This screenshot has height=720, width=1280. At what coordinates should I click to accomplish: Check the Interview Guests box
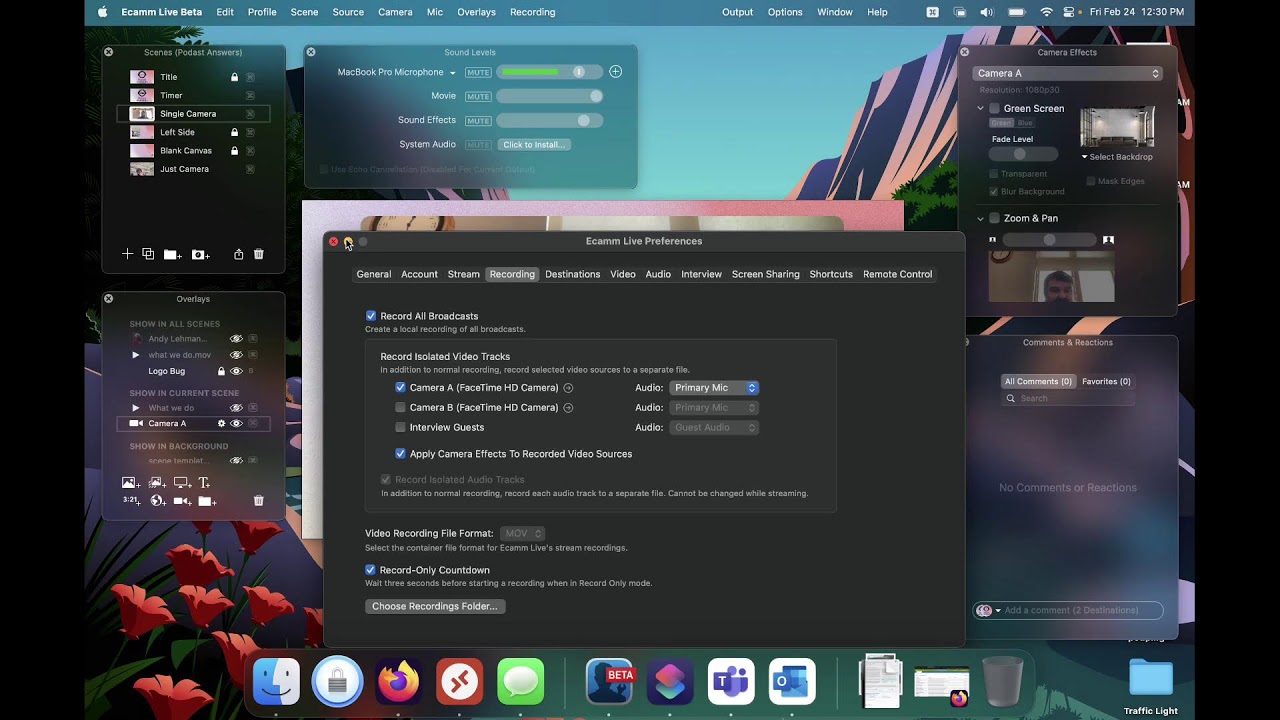(401, 428)
